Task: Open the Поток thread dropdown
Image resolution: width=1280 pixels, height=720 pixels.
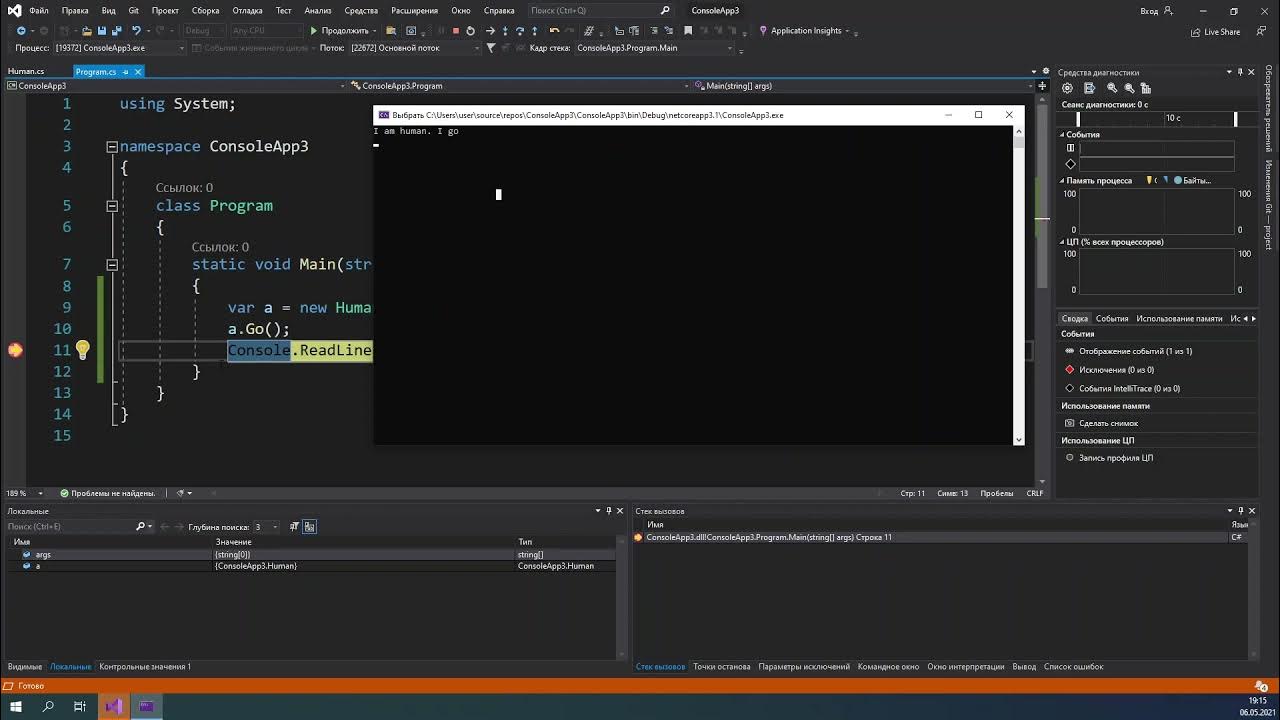Action: point(413,48)
